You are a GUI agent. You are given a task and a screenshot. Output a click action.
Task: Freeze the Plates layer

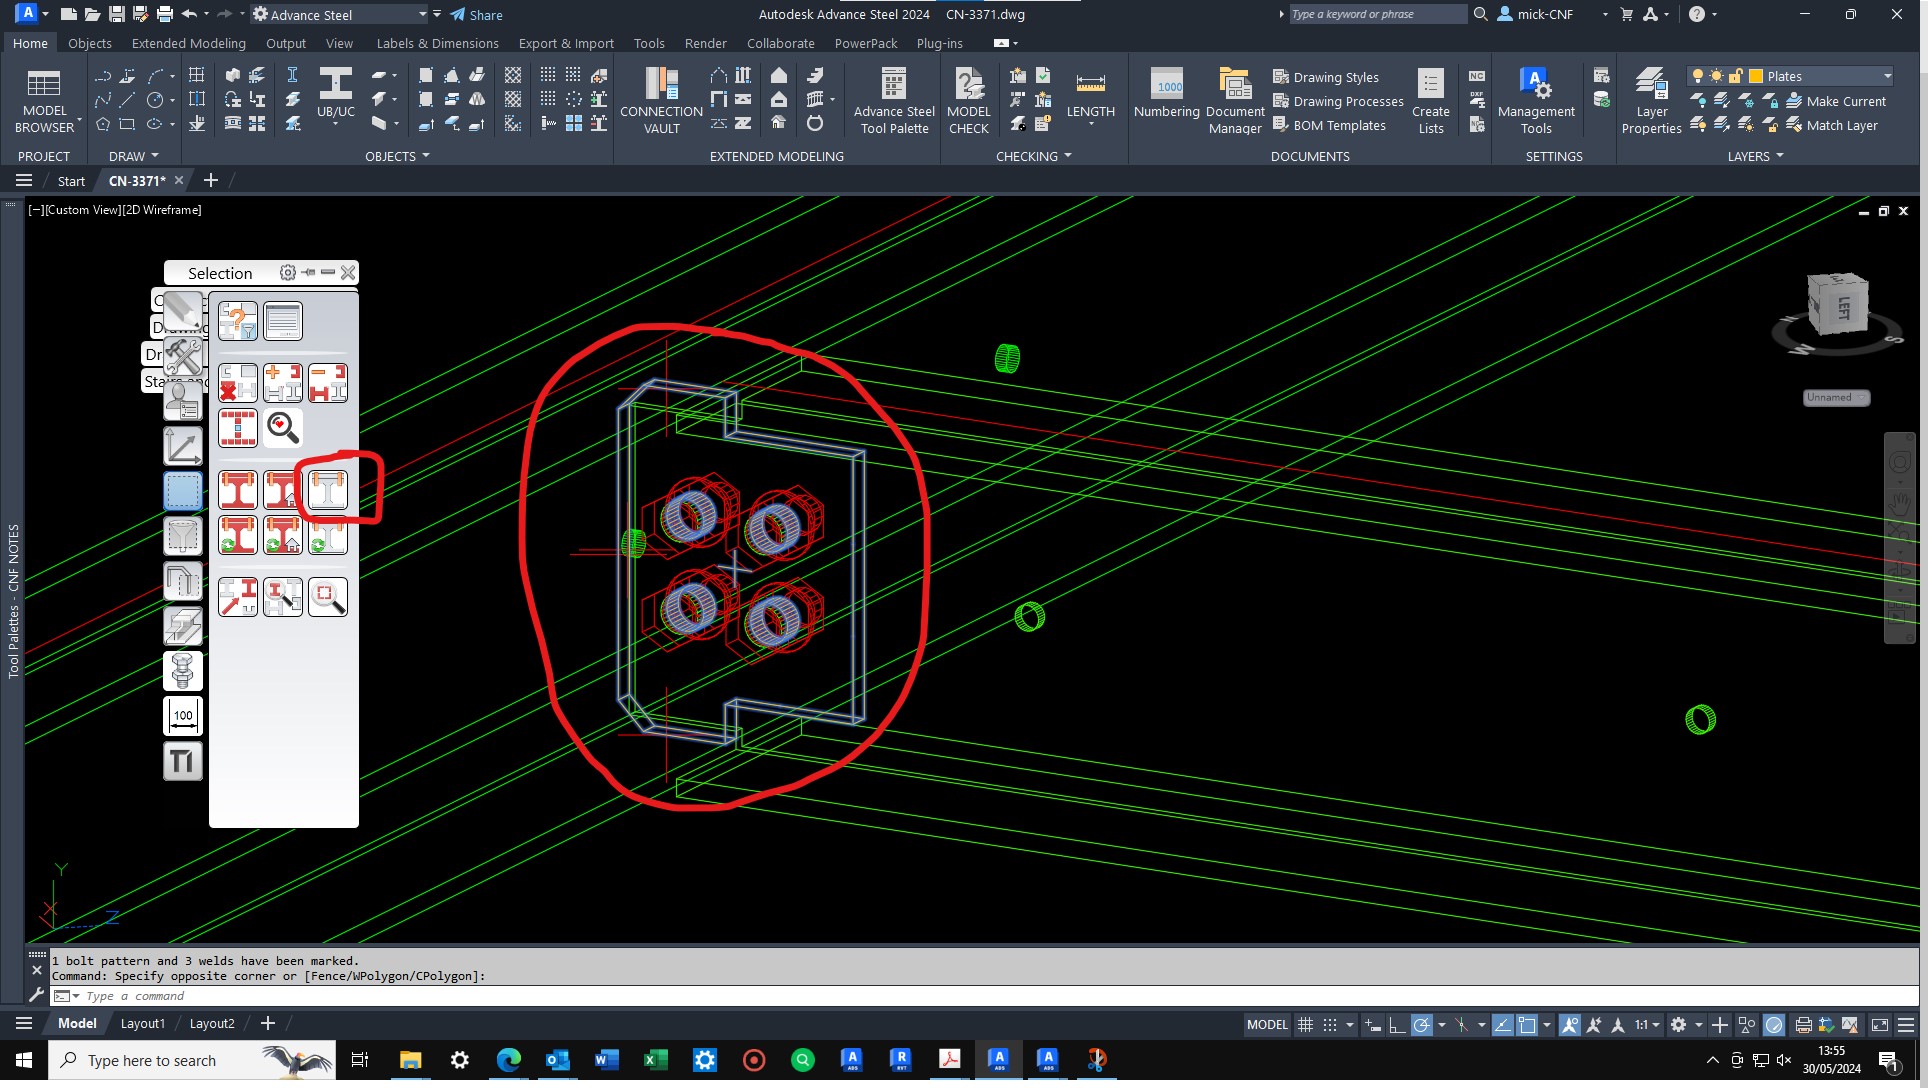click(x=1717, y=76)
